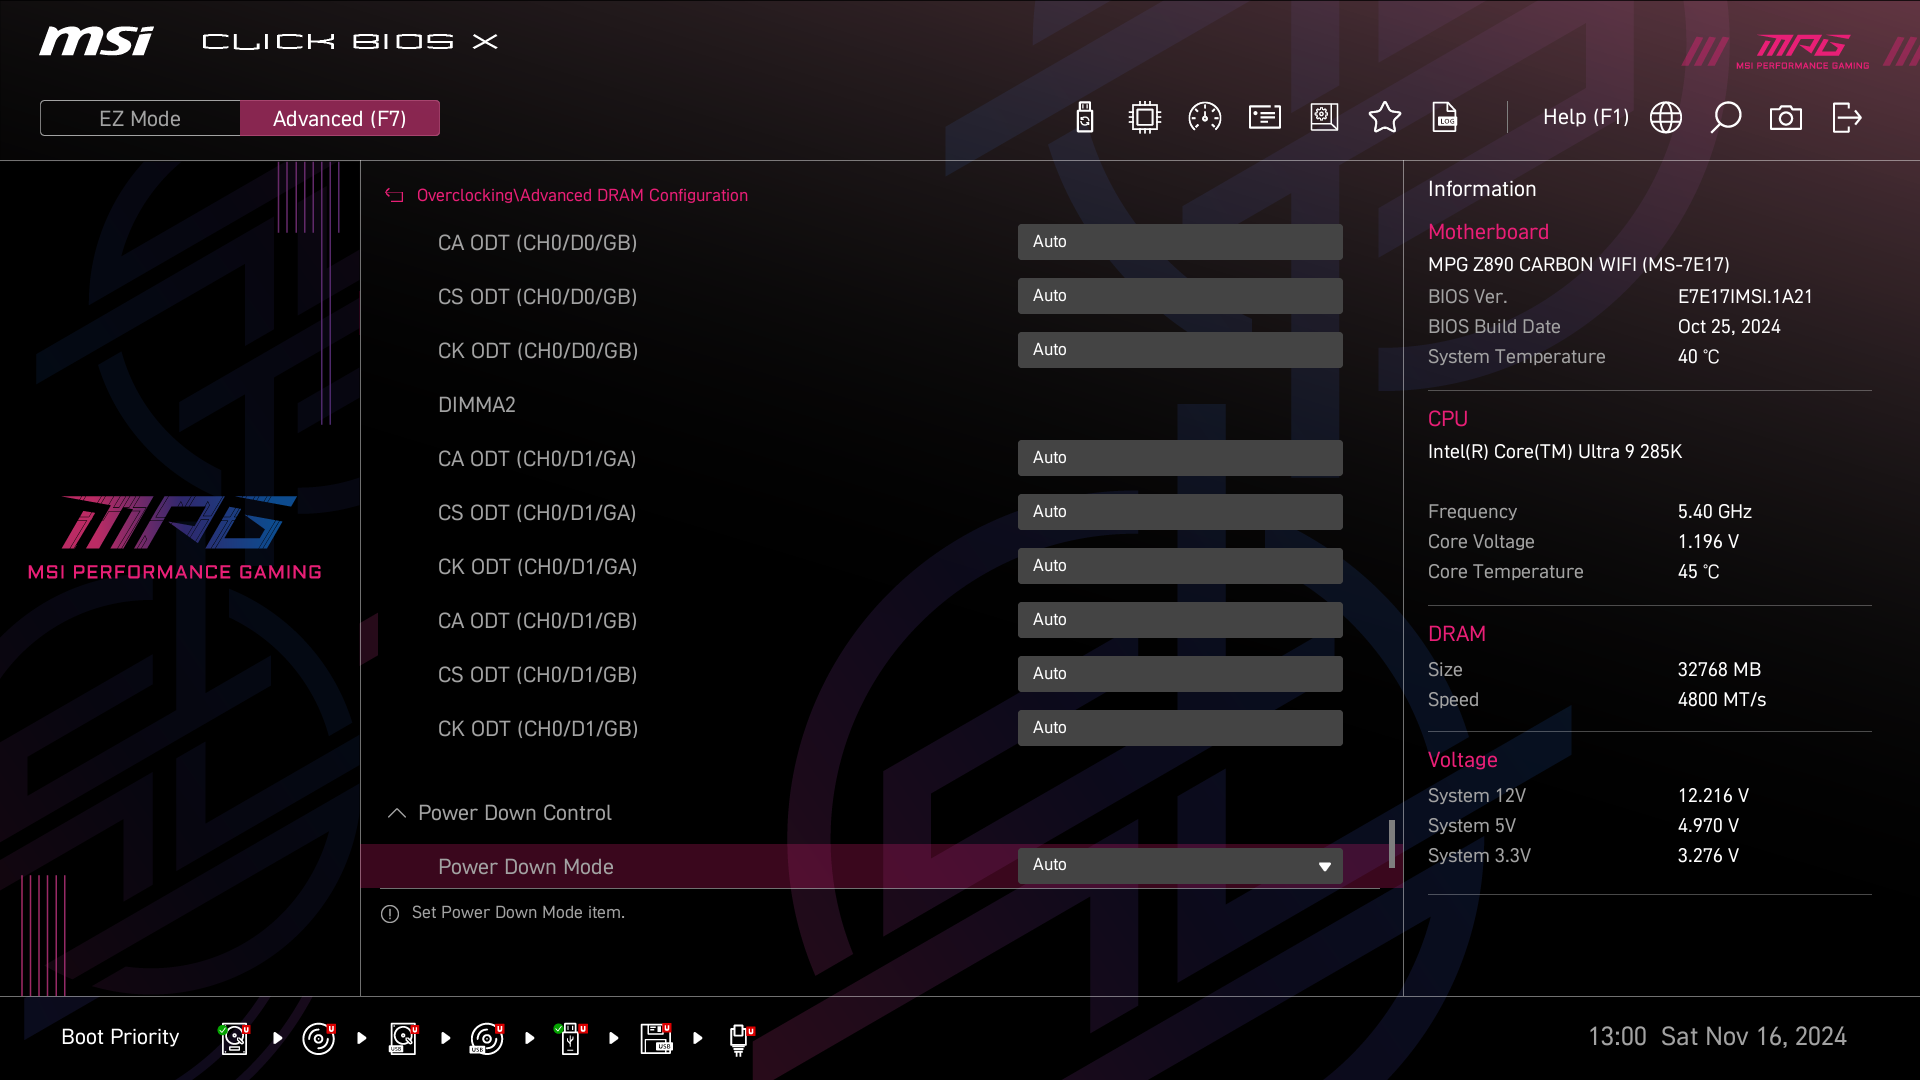Click Overclocking\Advanced DRAM Configuration breadcrumb

point(582,196)
